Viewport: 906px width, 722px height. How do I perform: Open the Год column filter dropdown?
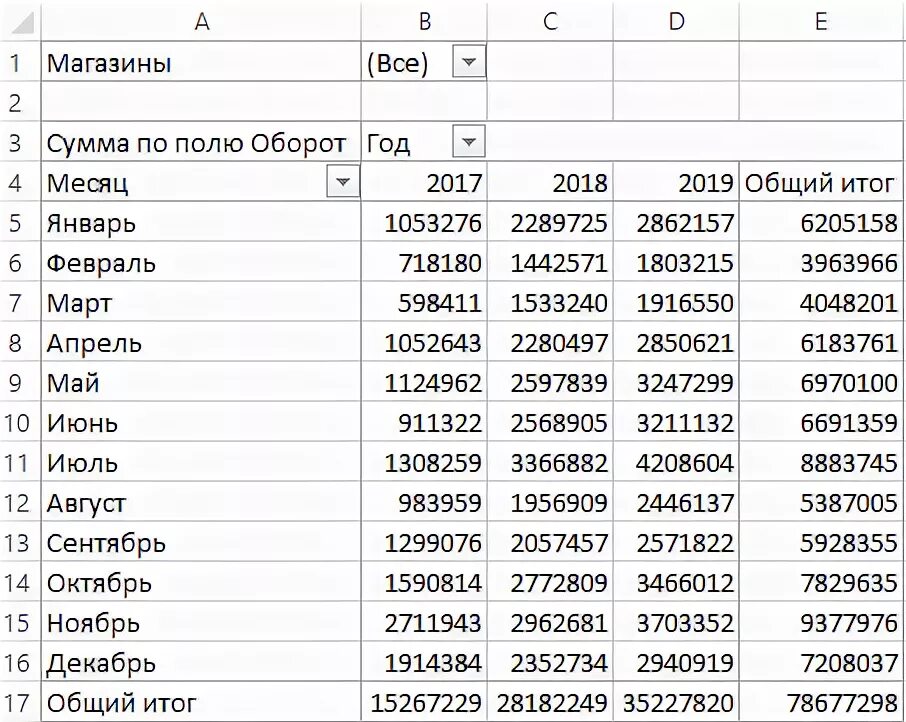(x=469, y=142)
